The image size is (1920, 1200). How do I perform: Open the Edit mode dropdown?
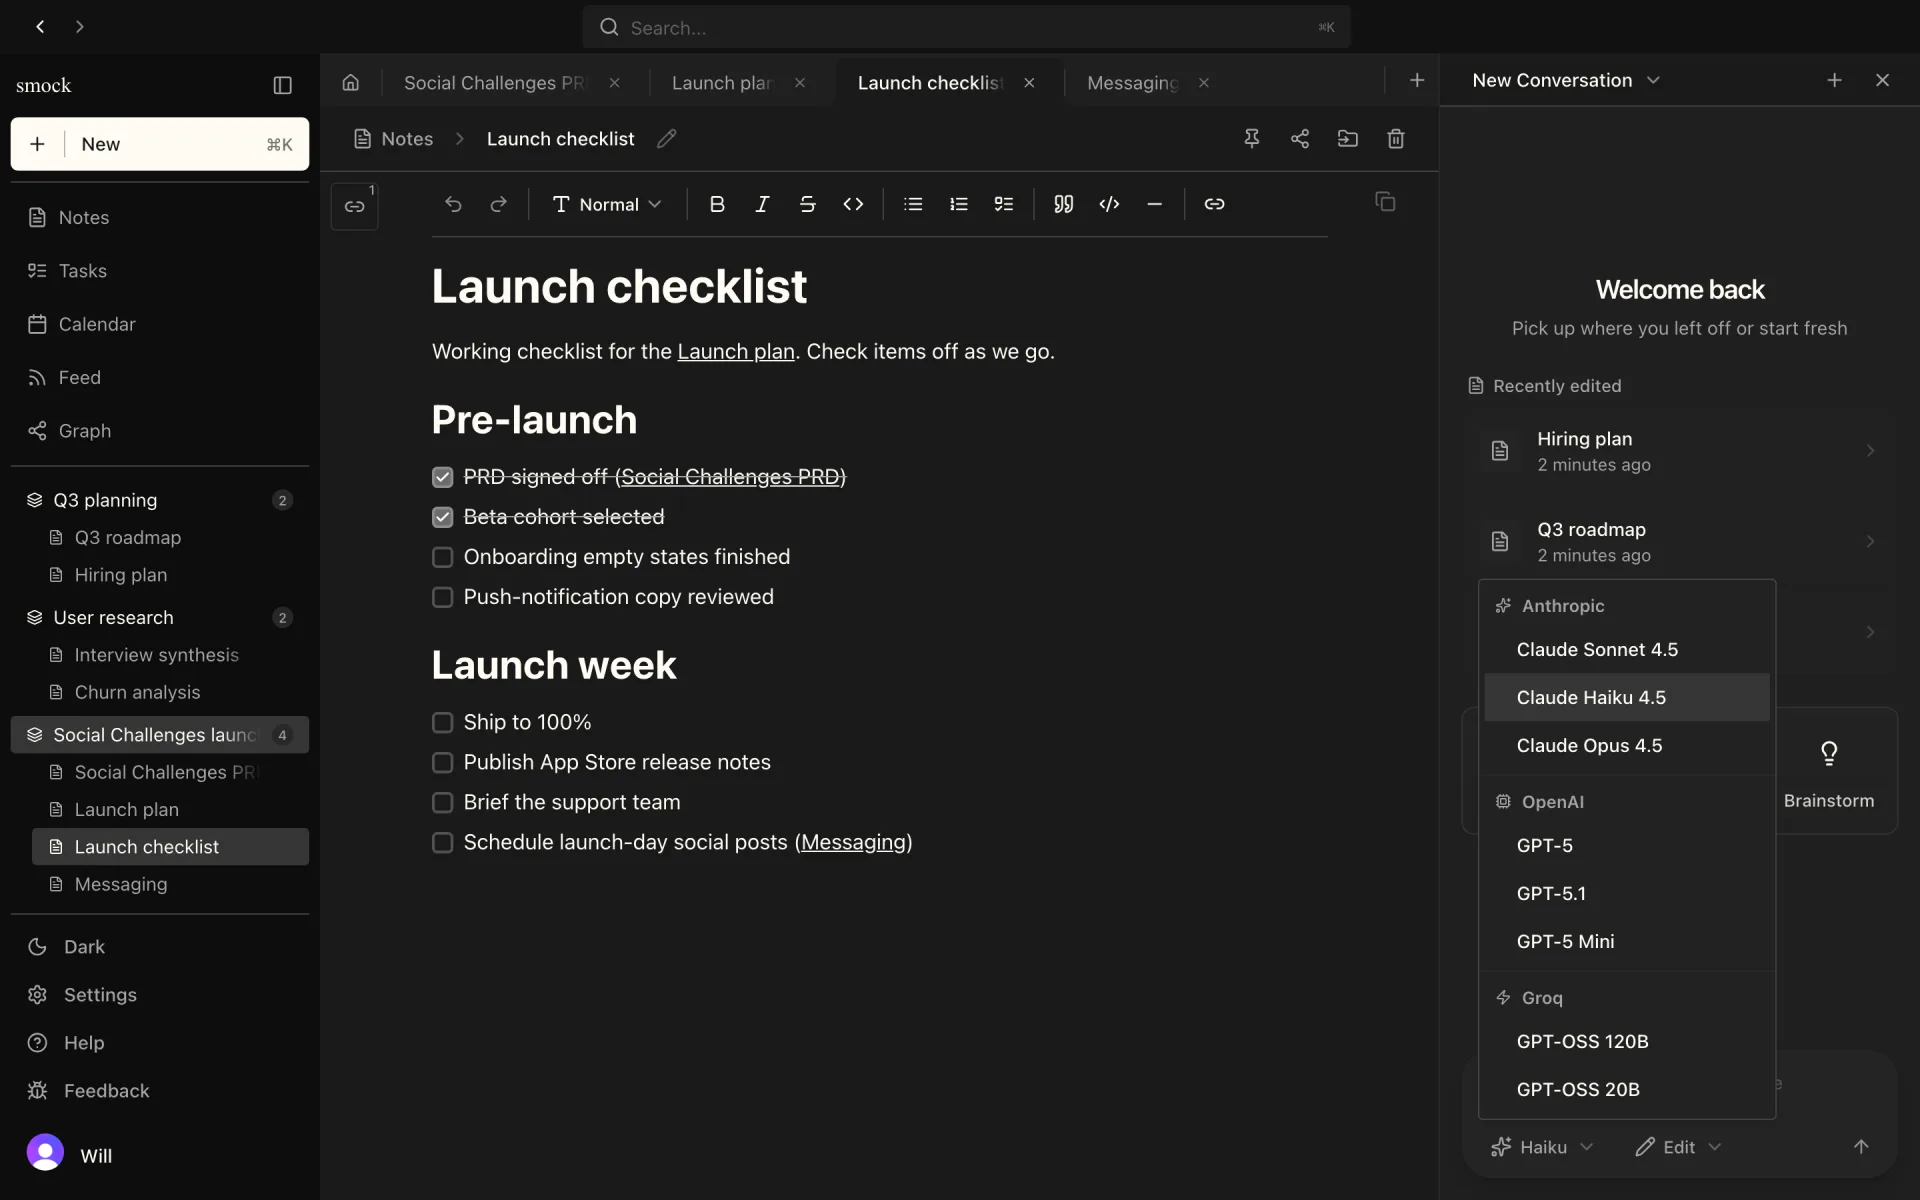tap(1677, 1147)
